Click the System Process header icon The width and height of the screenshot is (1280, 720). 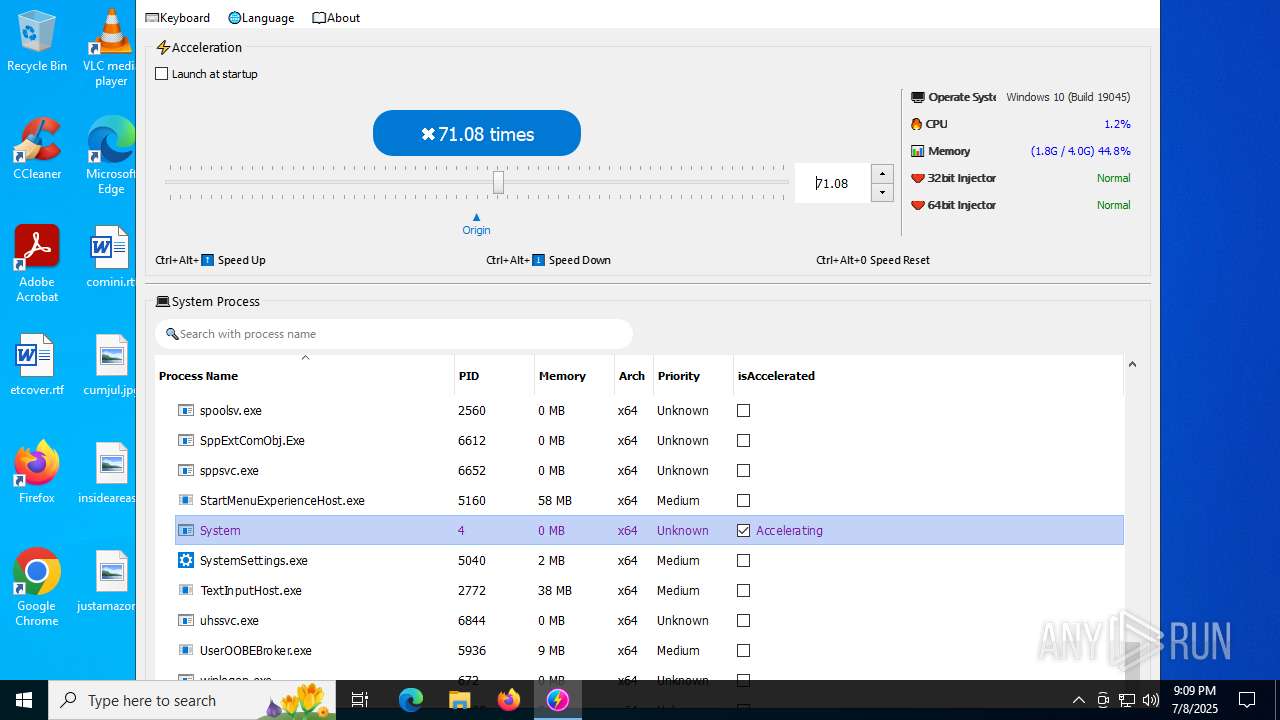point(163,301)
